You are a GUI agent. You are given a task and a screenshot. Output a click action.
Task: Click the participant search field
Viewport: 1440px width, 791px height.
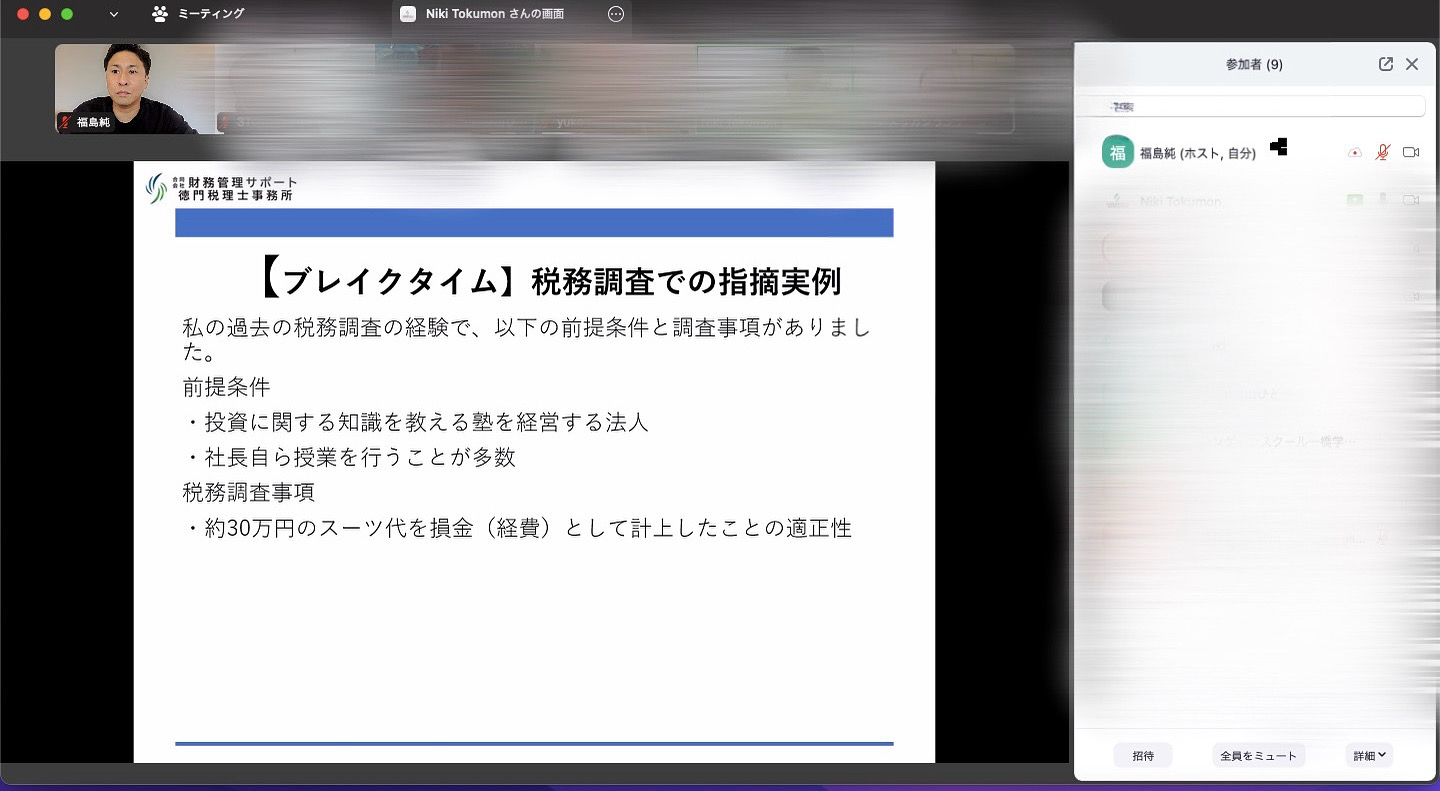(1255, 106)
